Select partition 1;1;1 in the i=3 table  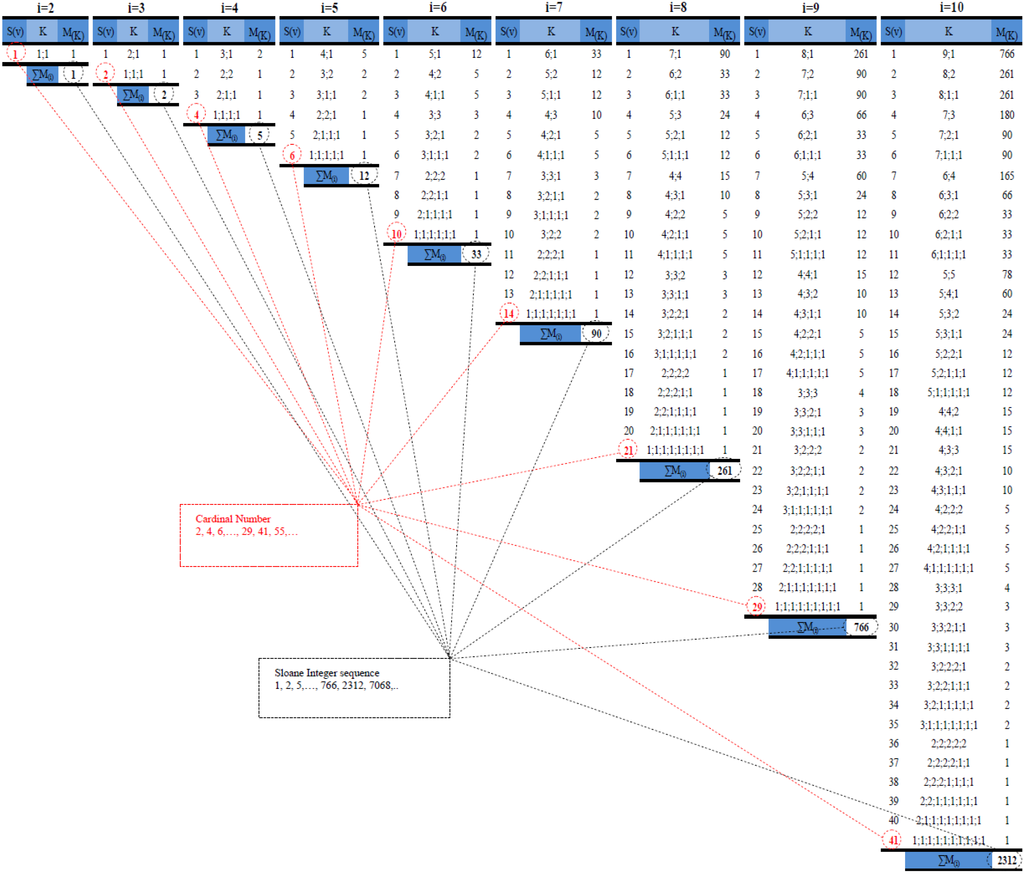(133, 74)
